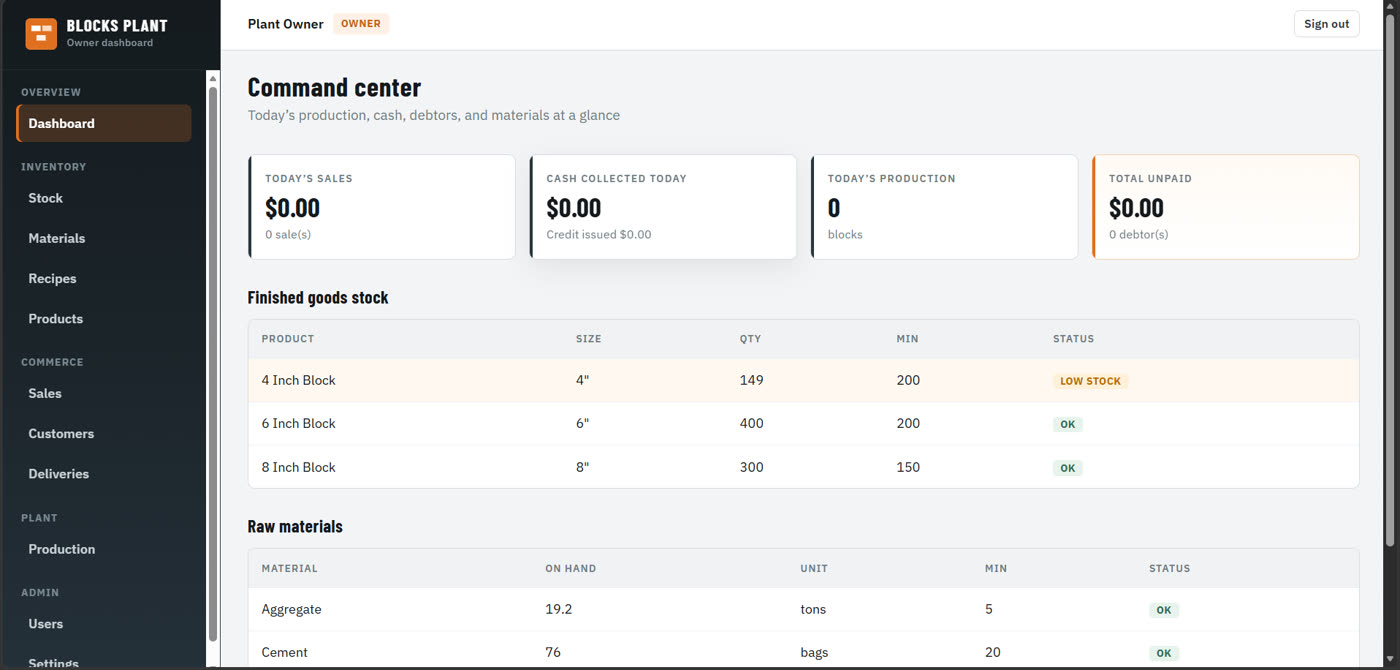Select the Cash Collected Today card

coord(663,207)
